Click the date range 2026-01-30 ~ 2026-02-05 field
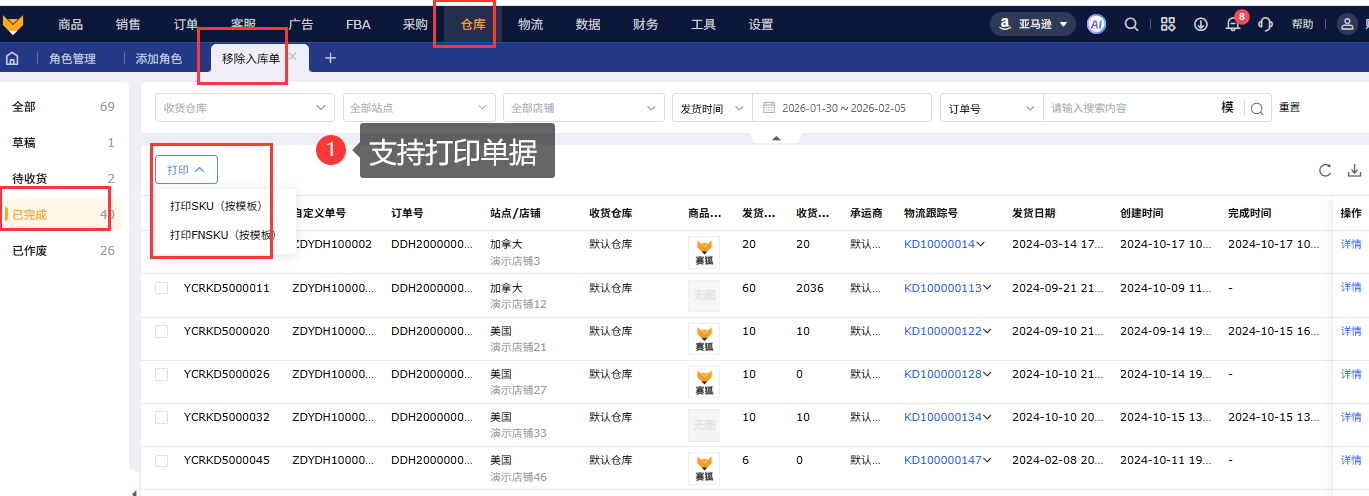 point(844,108)
